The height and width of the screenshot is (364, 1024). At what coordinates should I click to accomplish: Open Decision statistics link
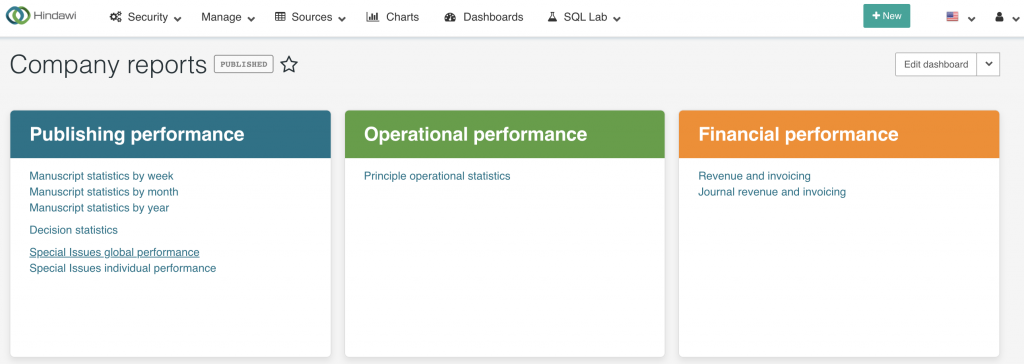click(x=73, y=230)
